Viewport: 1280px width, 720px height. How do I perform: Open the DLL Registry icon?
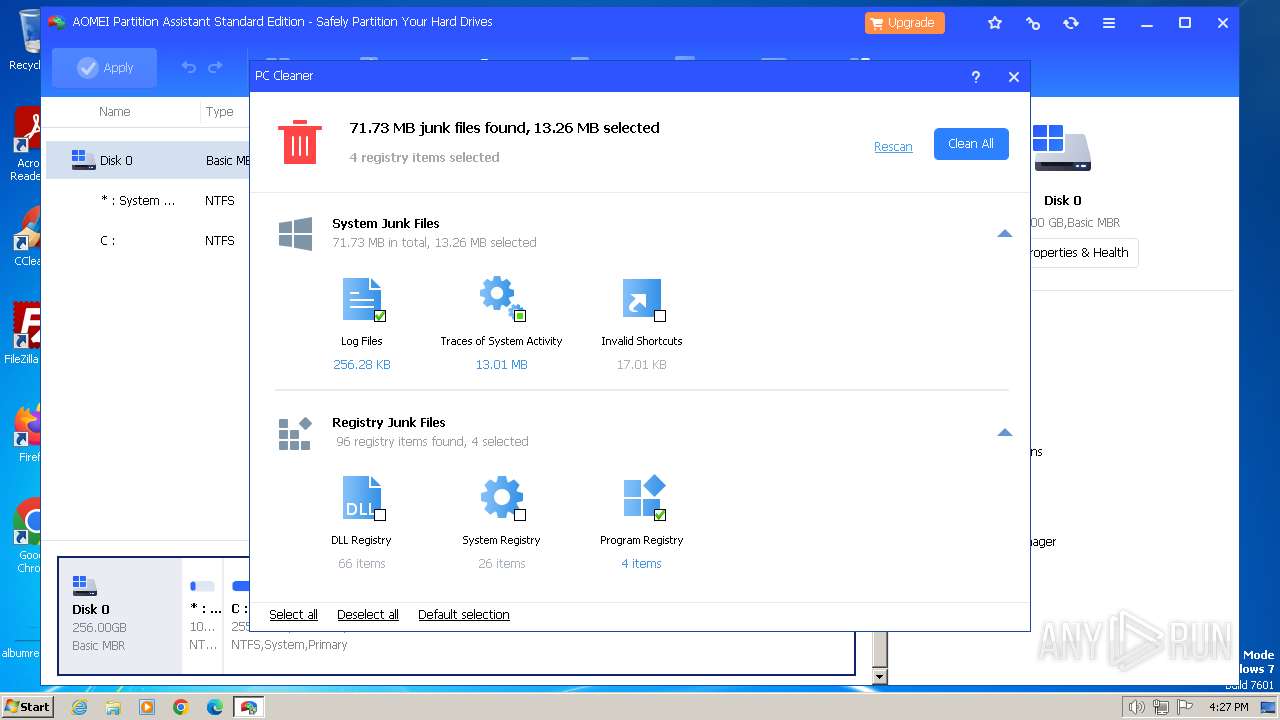(x=362, y=498)
